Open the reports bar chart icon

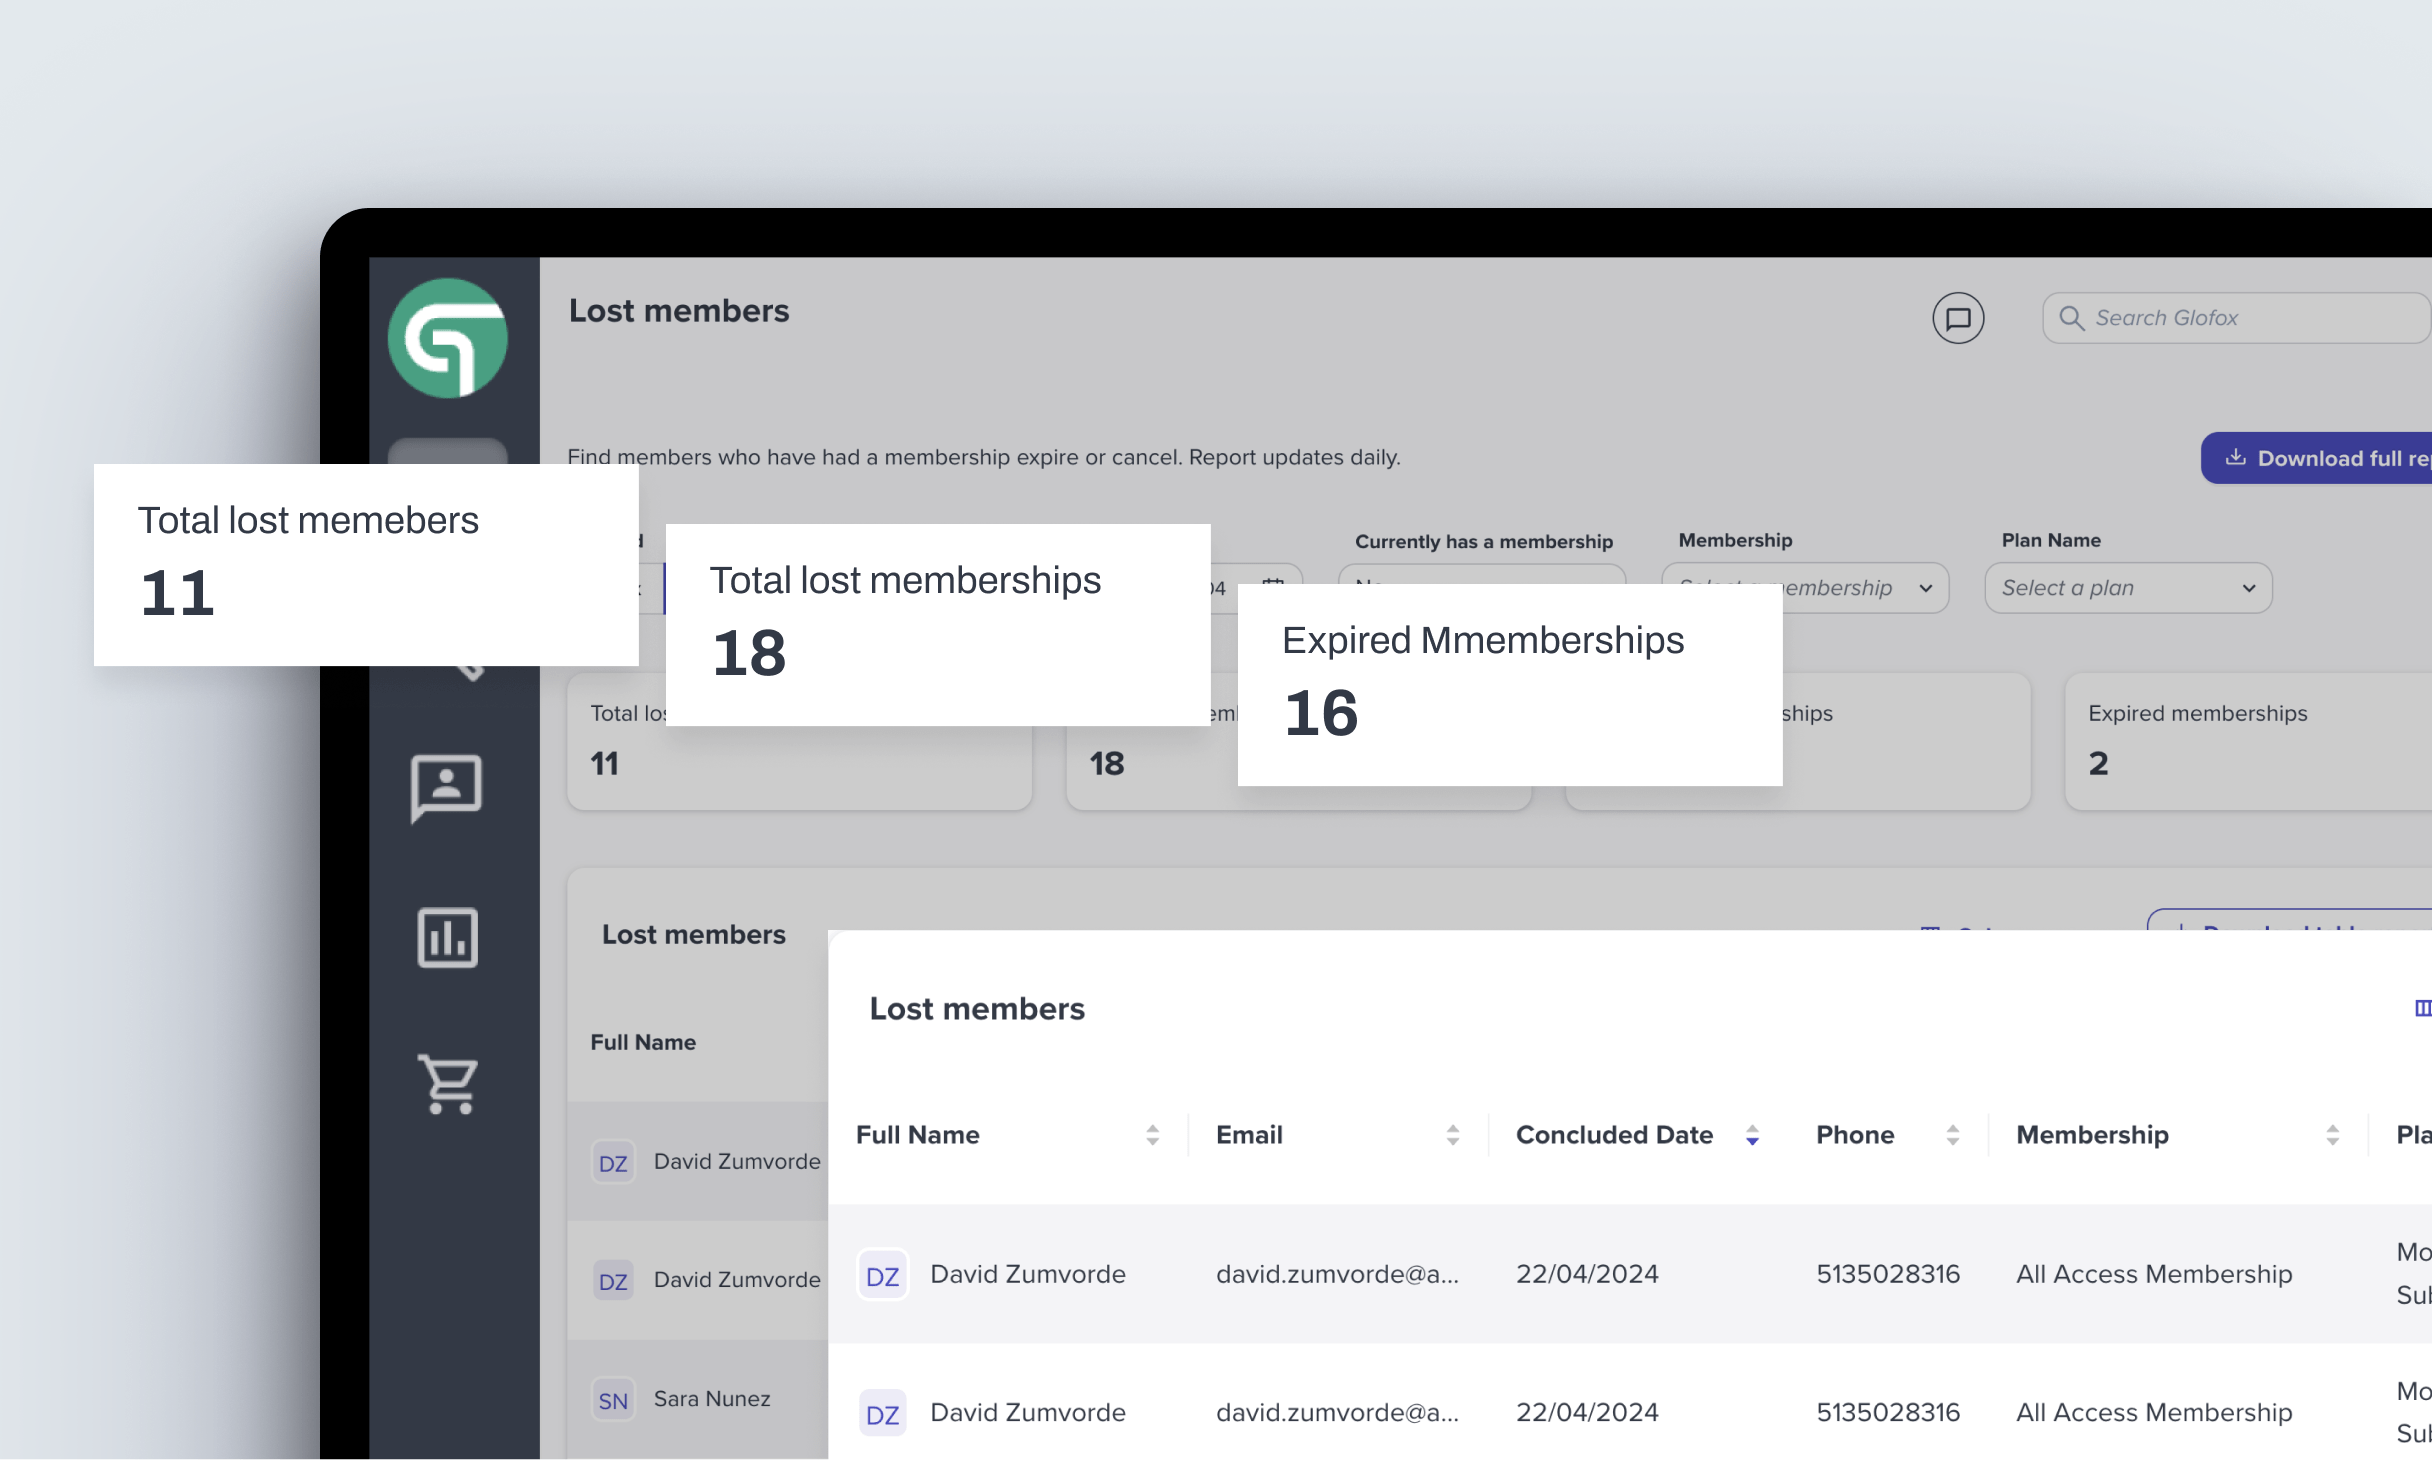(447, 937)
